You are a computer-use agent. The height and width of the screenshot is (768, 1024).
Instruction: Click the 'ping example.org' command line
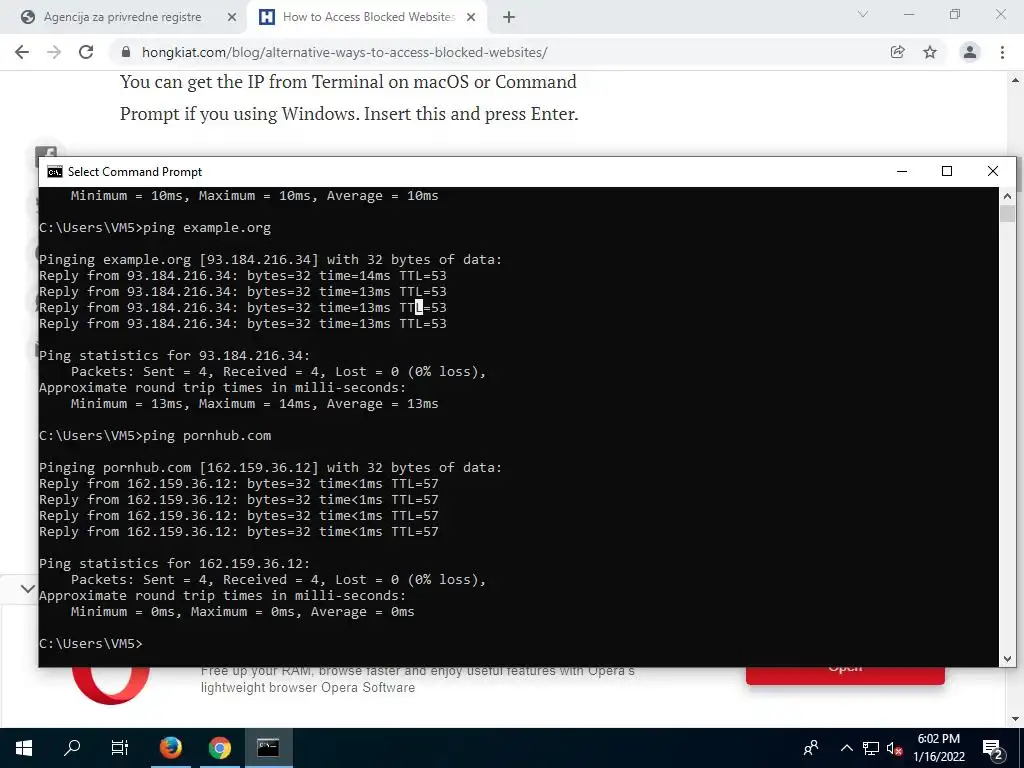(155, 228)
